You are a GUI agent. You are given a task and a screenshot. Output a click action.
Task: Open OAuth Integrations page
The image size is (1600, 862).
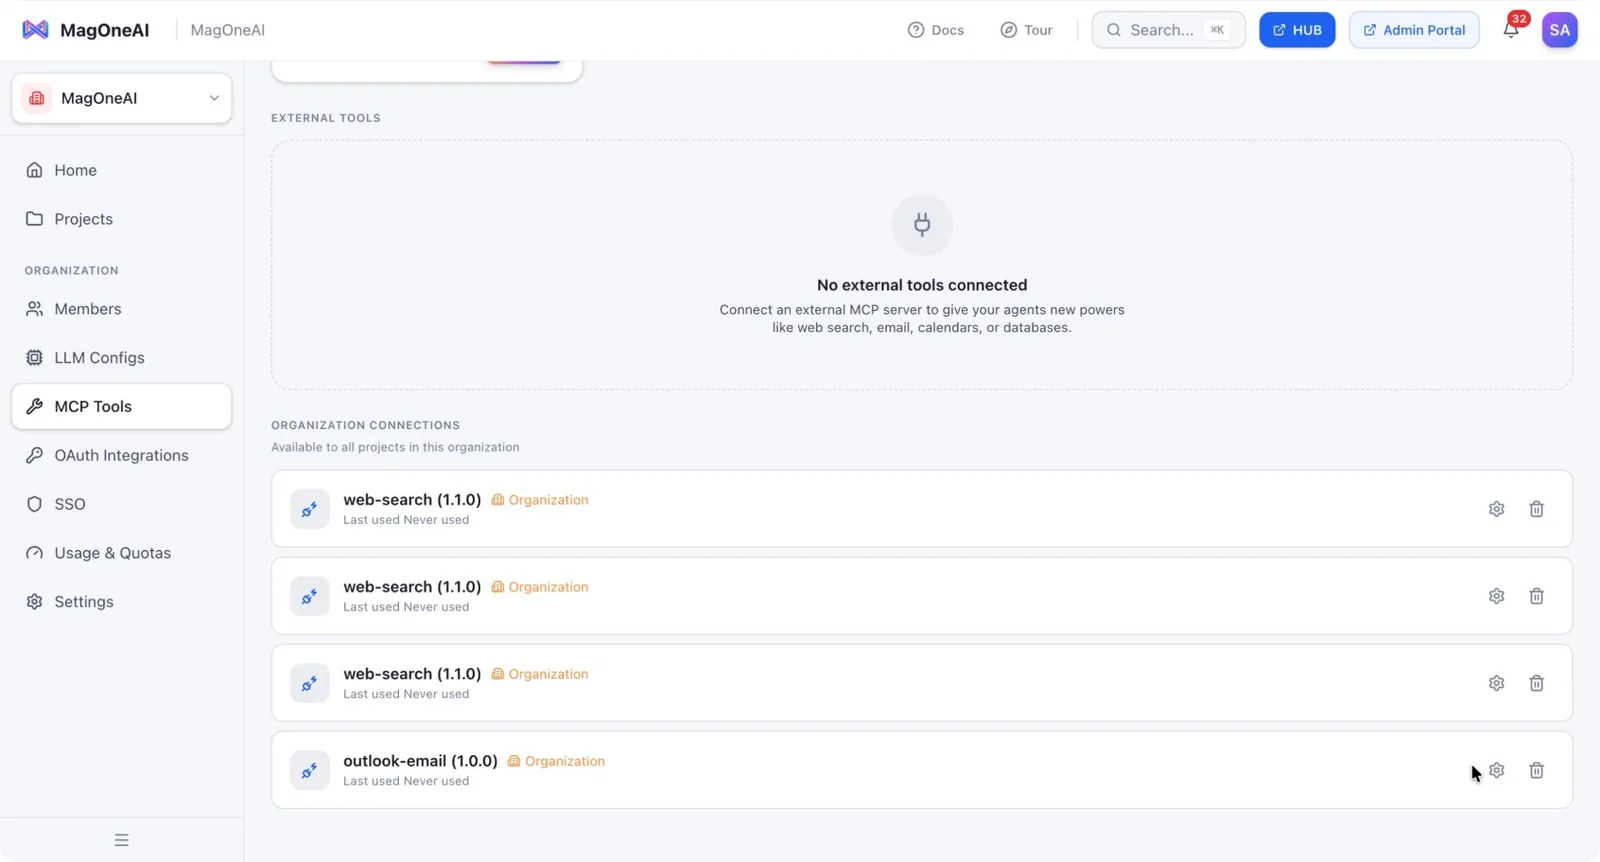[x=122, y=455]
